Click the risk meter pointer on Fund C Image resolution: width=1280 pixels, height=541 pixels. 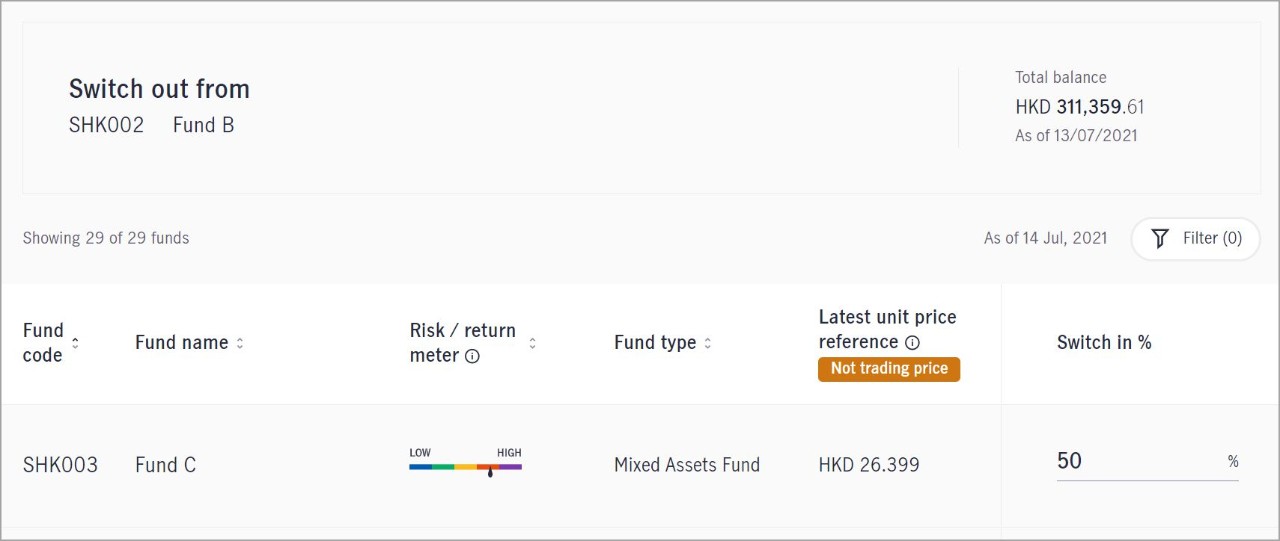(x=490, y=471)
